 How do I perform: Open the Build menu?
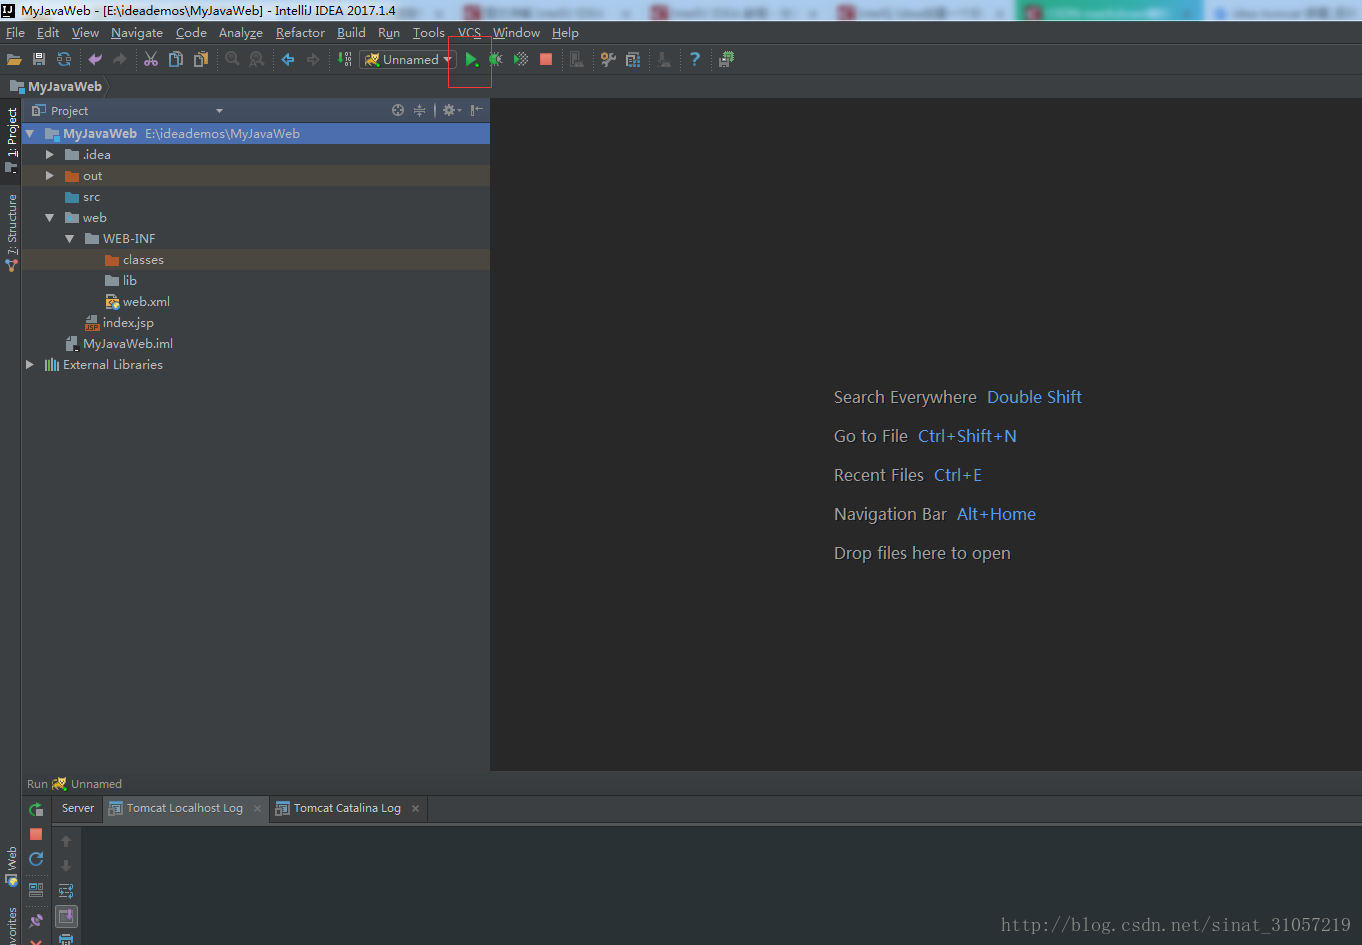pos(351,33)
